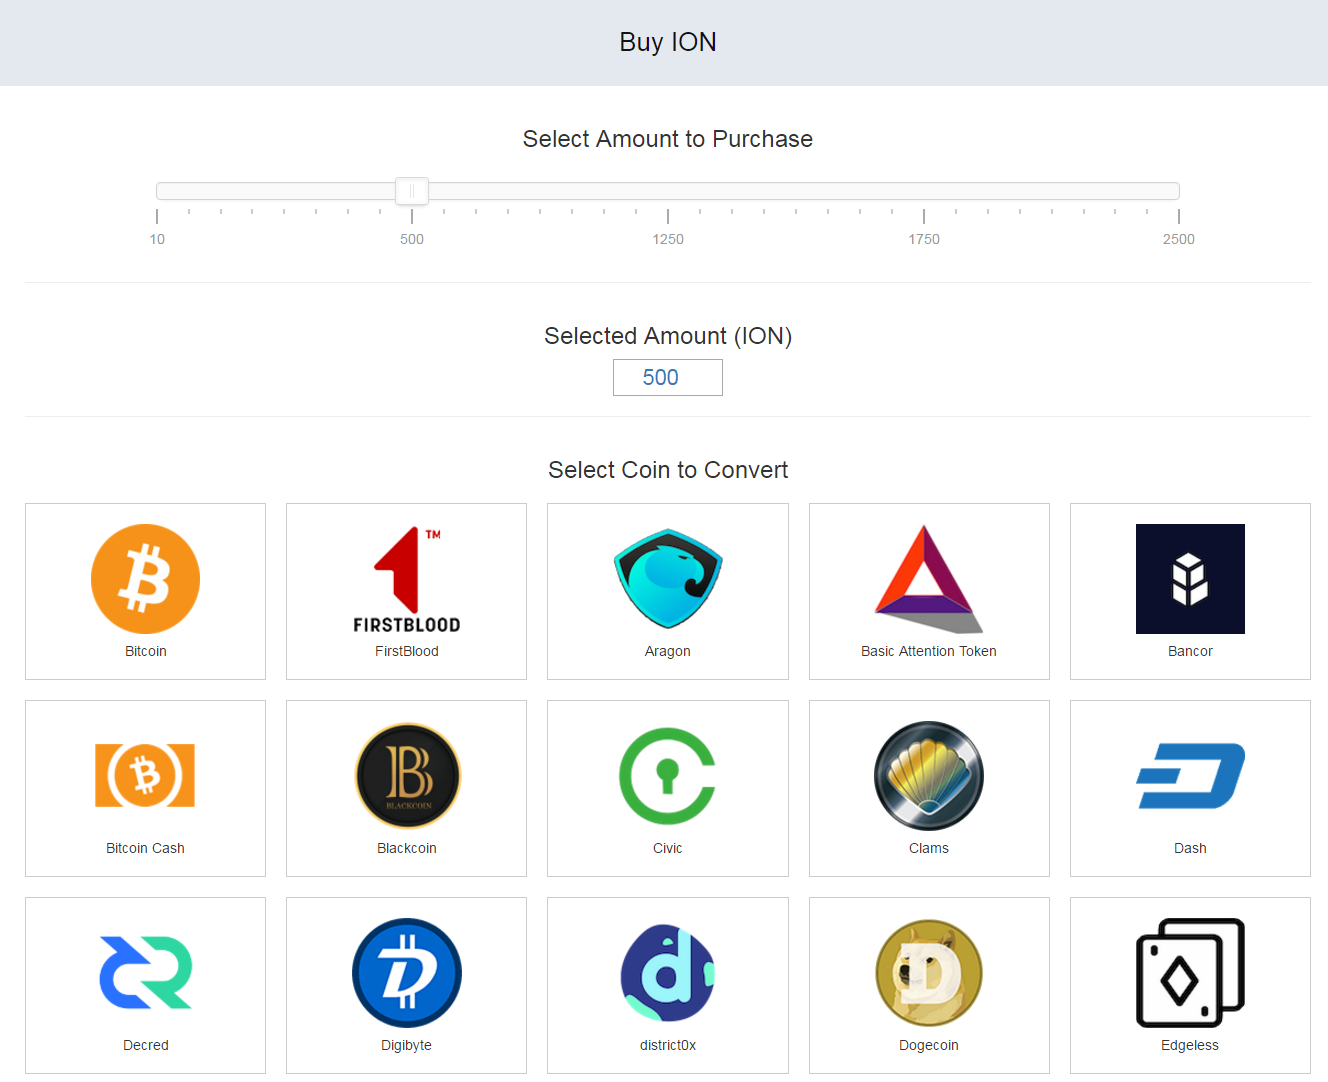The image size is (1328, 1082).
Task: Click the Basic Attention Token label
Action: point(929,651)
